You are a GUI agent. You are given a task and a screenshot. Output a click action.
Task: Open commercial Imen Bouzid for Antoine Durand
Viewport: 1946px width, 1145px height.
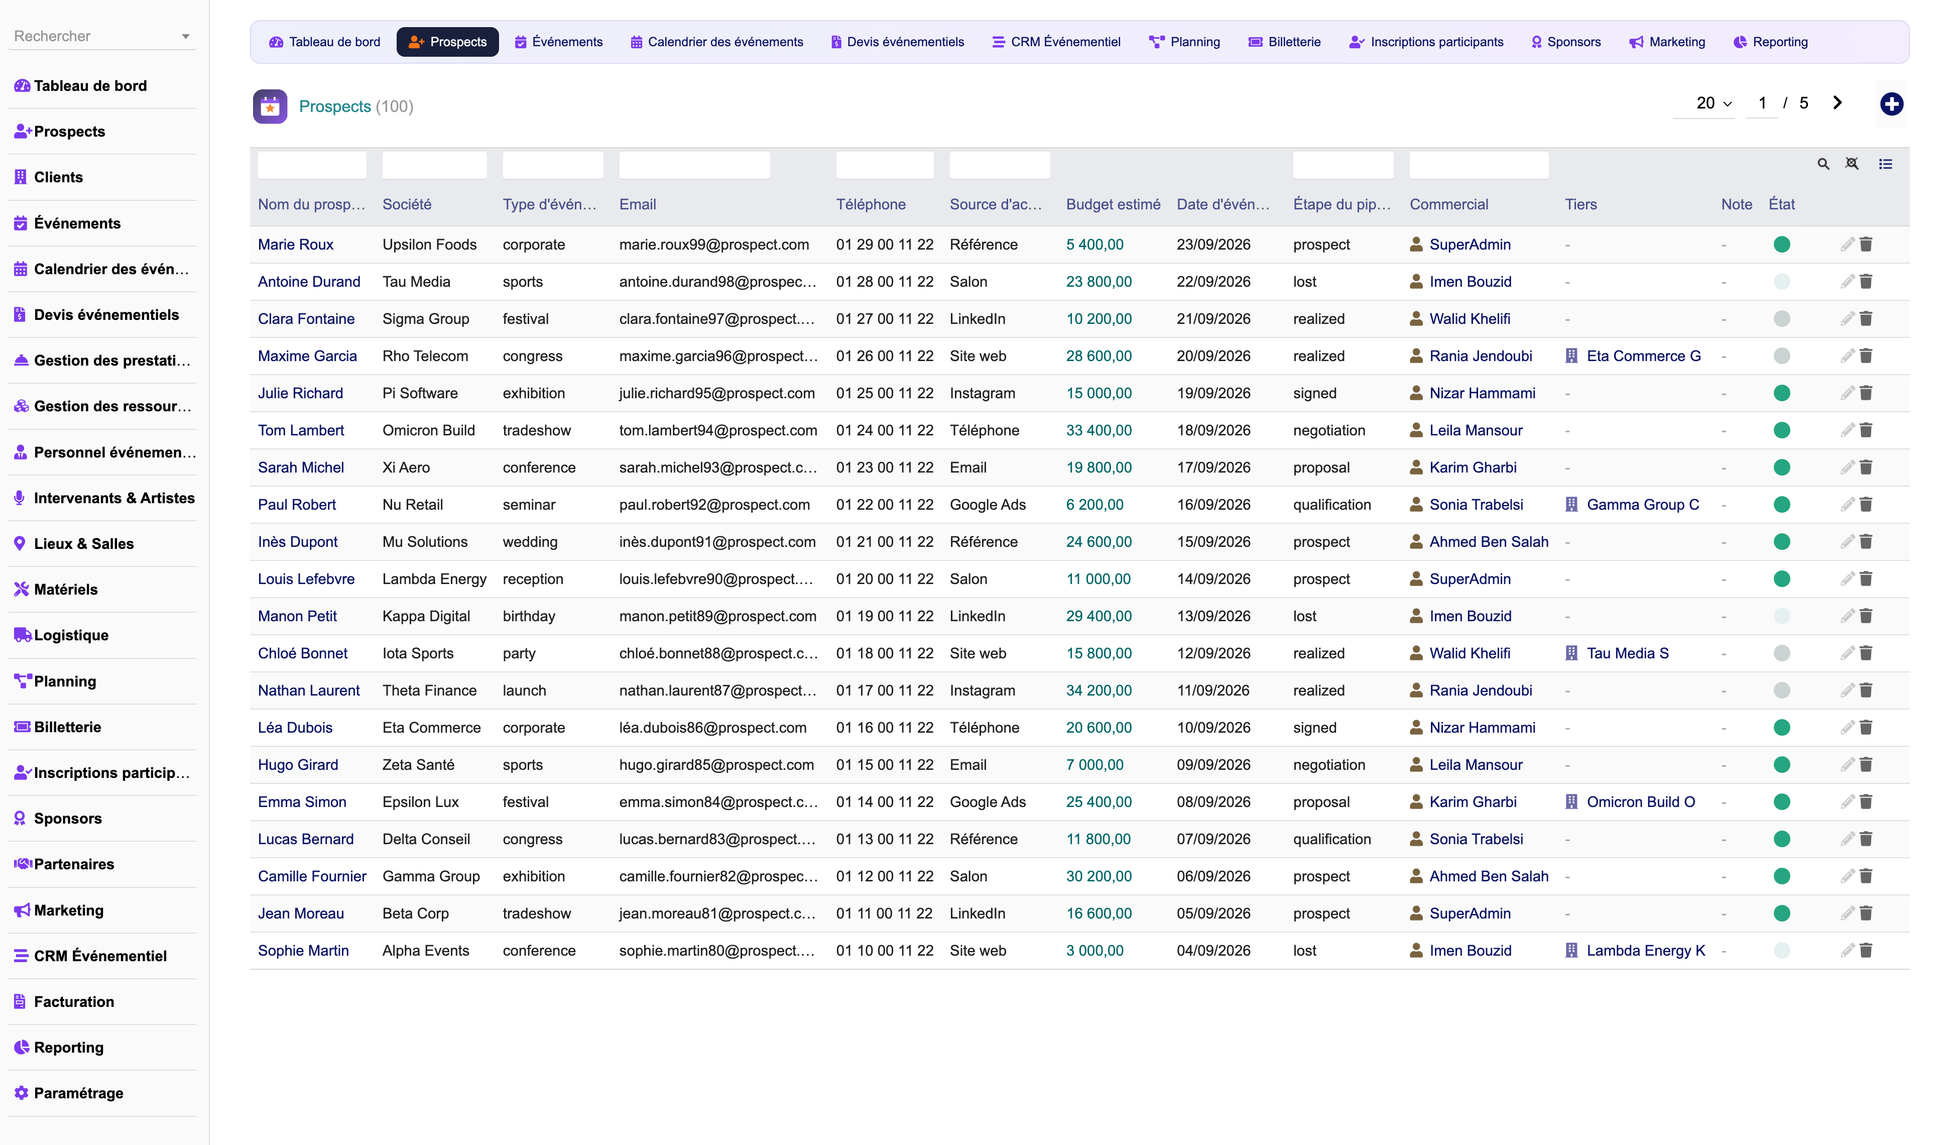[1470, 282]
